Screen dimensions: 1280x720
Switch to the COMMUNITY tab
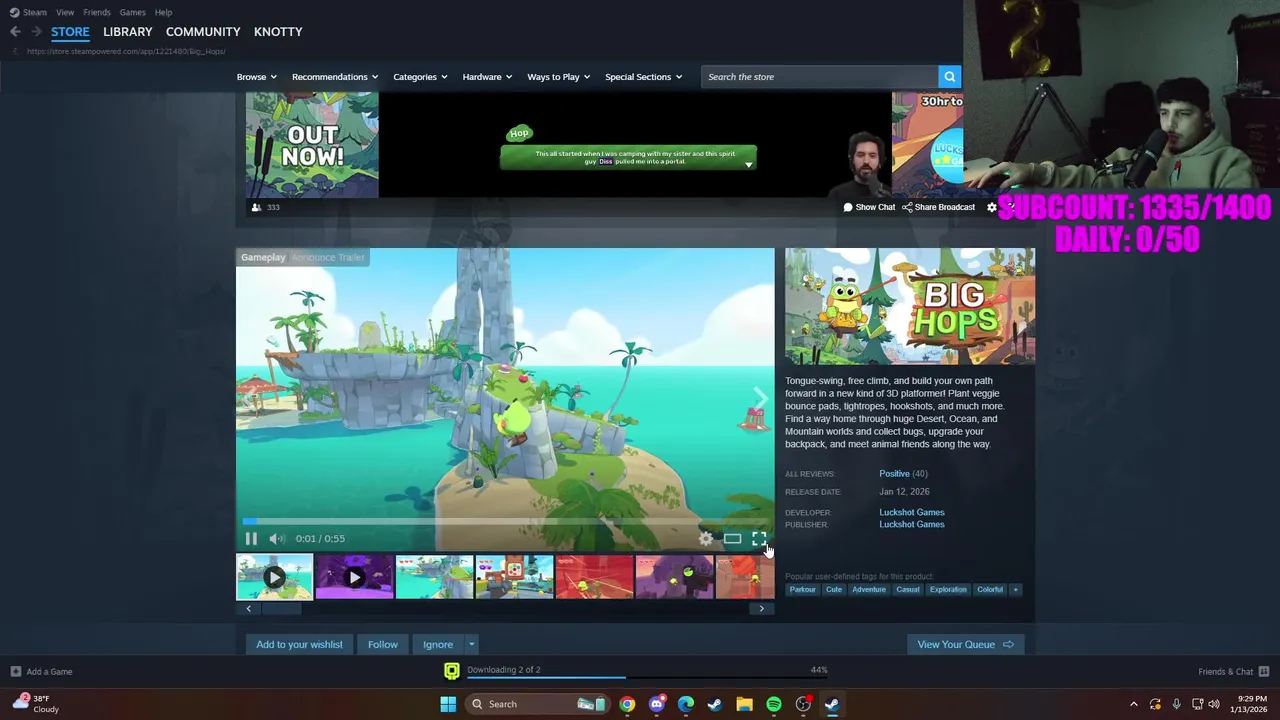(x=203, y=32)
